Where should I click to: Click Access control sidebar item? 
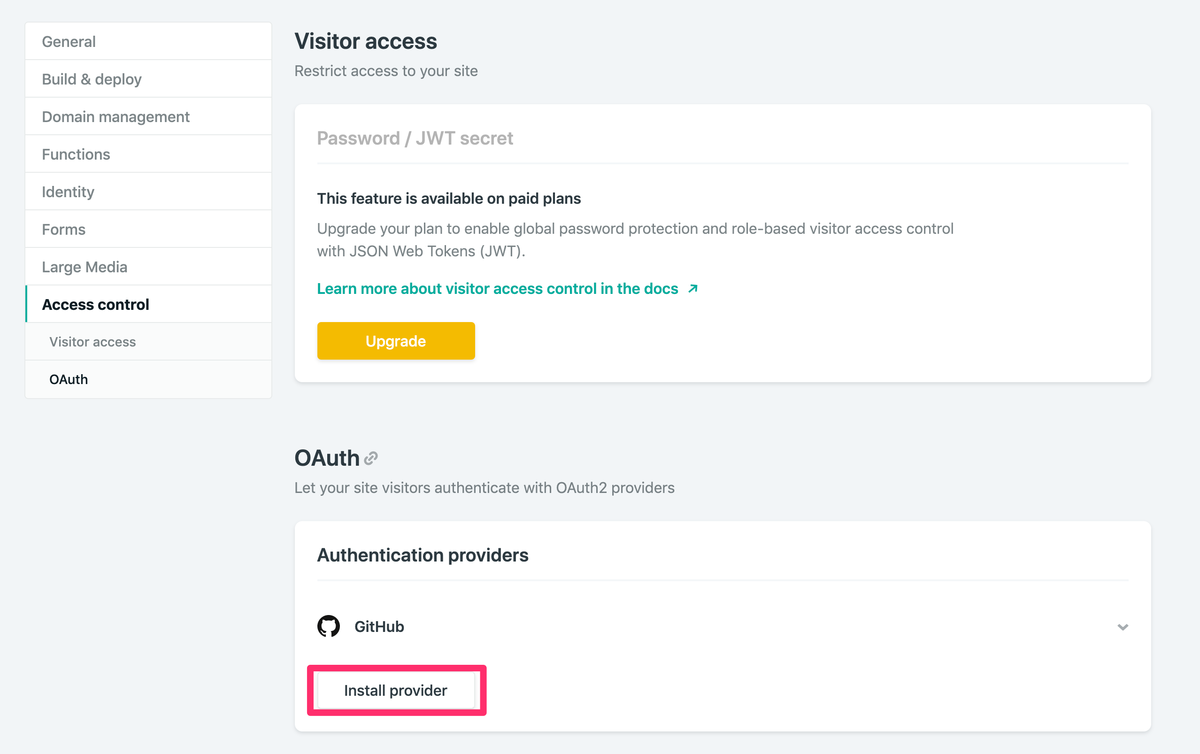(x=96, y=305)
